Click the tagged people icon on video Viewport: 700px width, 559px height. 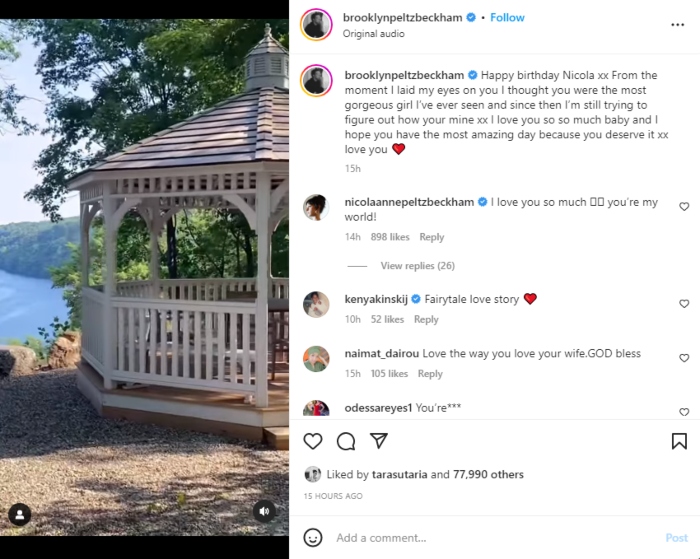tap(19, 514)
